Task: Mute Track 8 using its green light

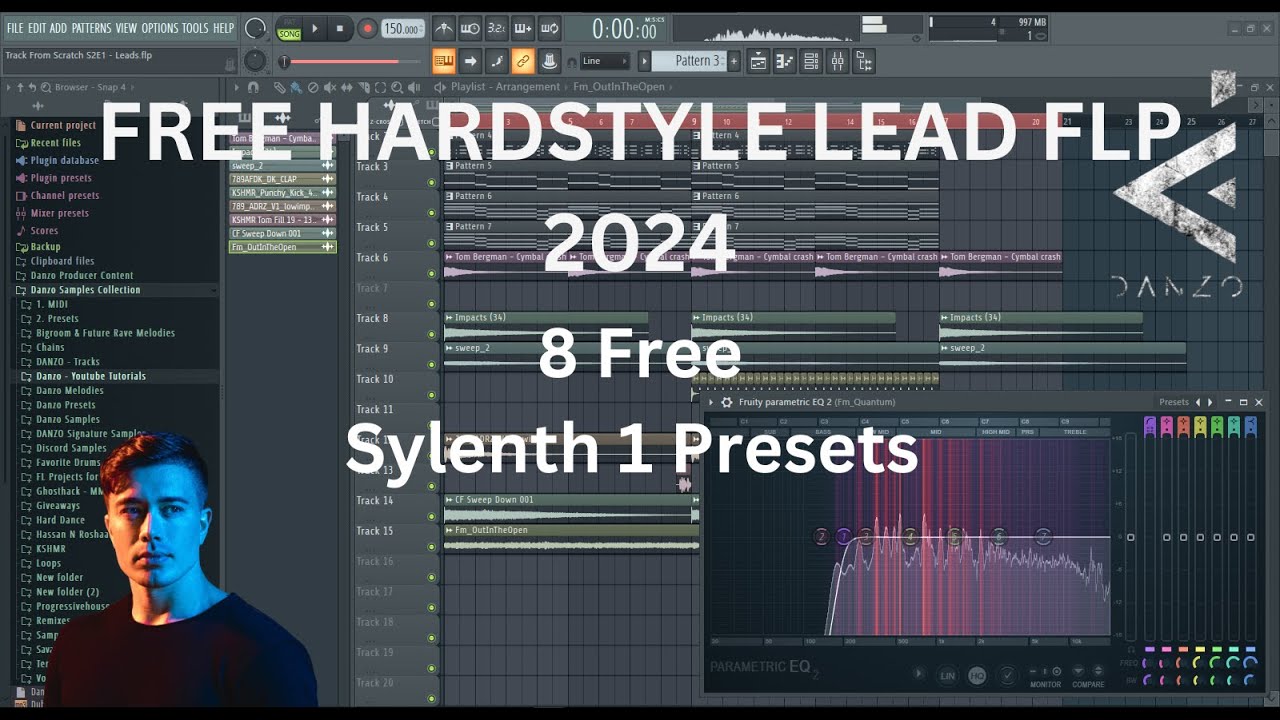Action: click(x=432, y=334)
